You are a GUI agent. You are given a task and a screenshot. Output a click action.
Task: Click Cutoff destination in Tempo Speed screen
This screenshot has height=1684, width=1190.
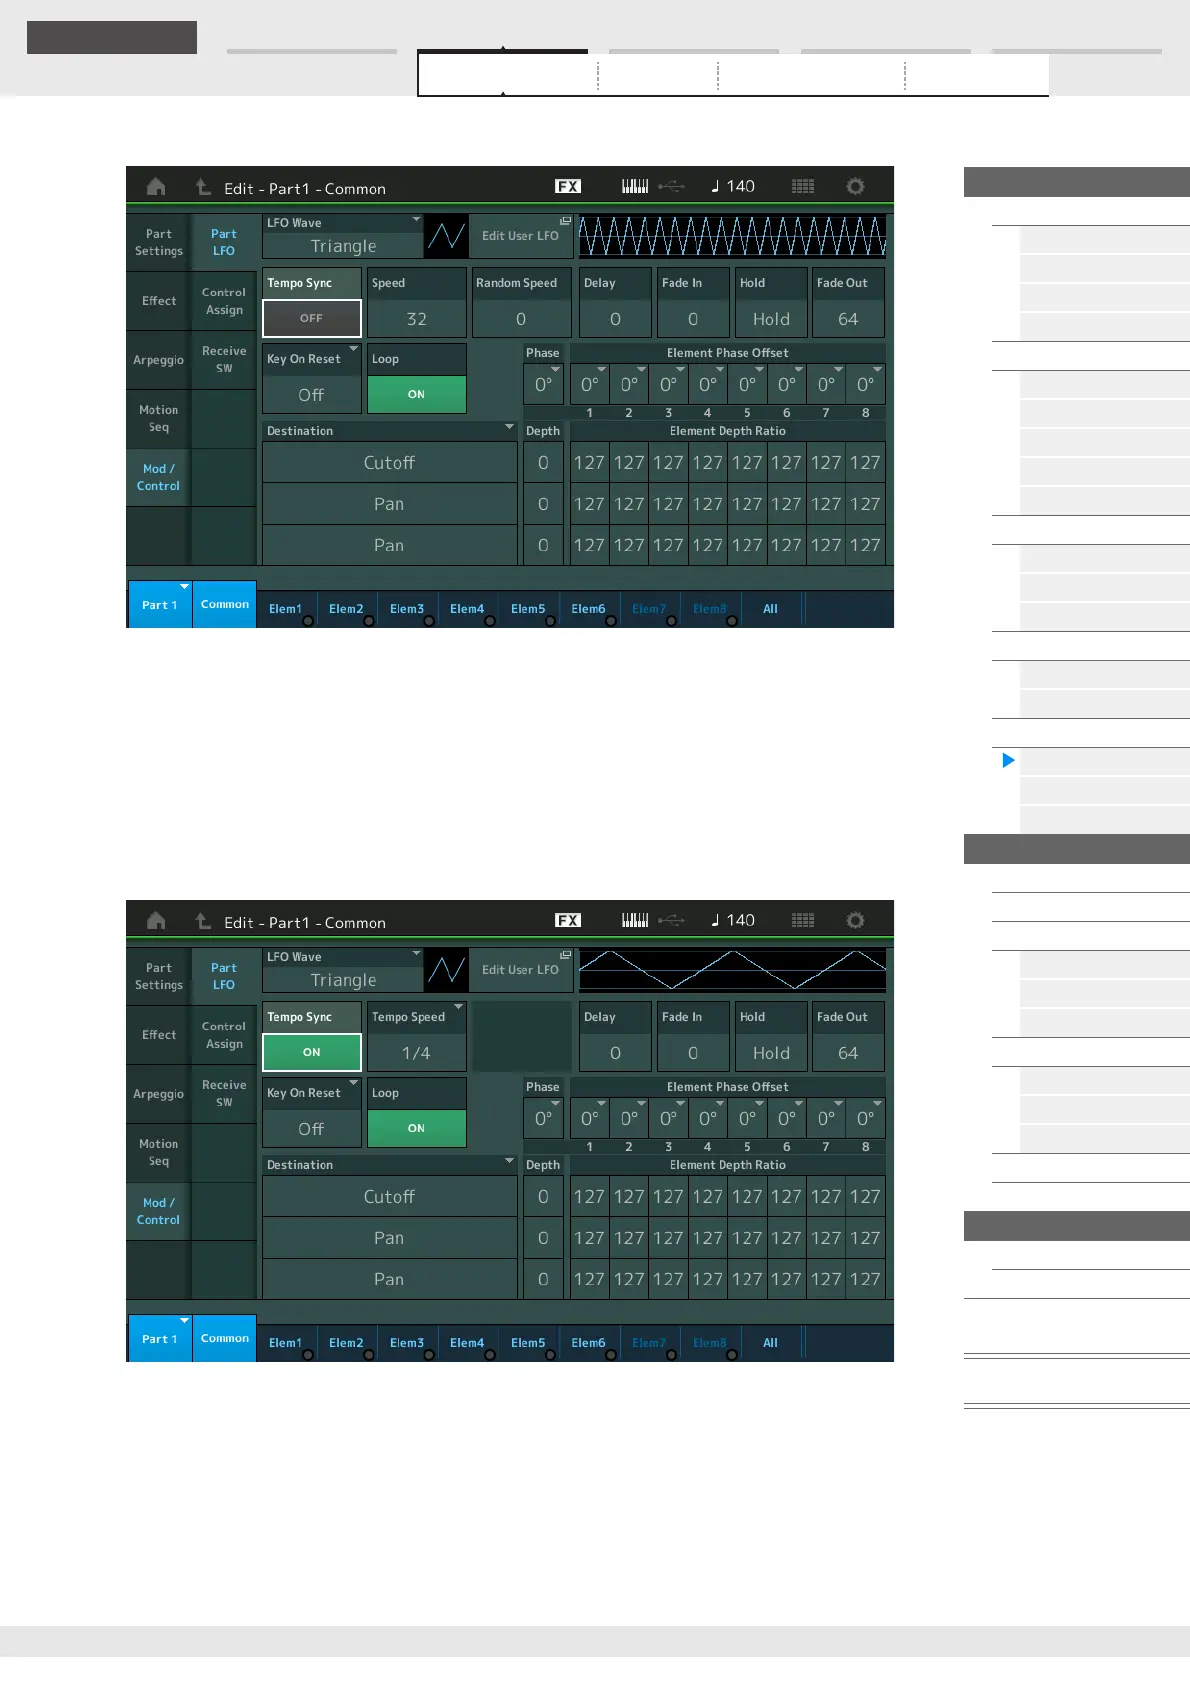[390, 1197]
